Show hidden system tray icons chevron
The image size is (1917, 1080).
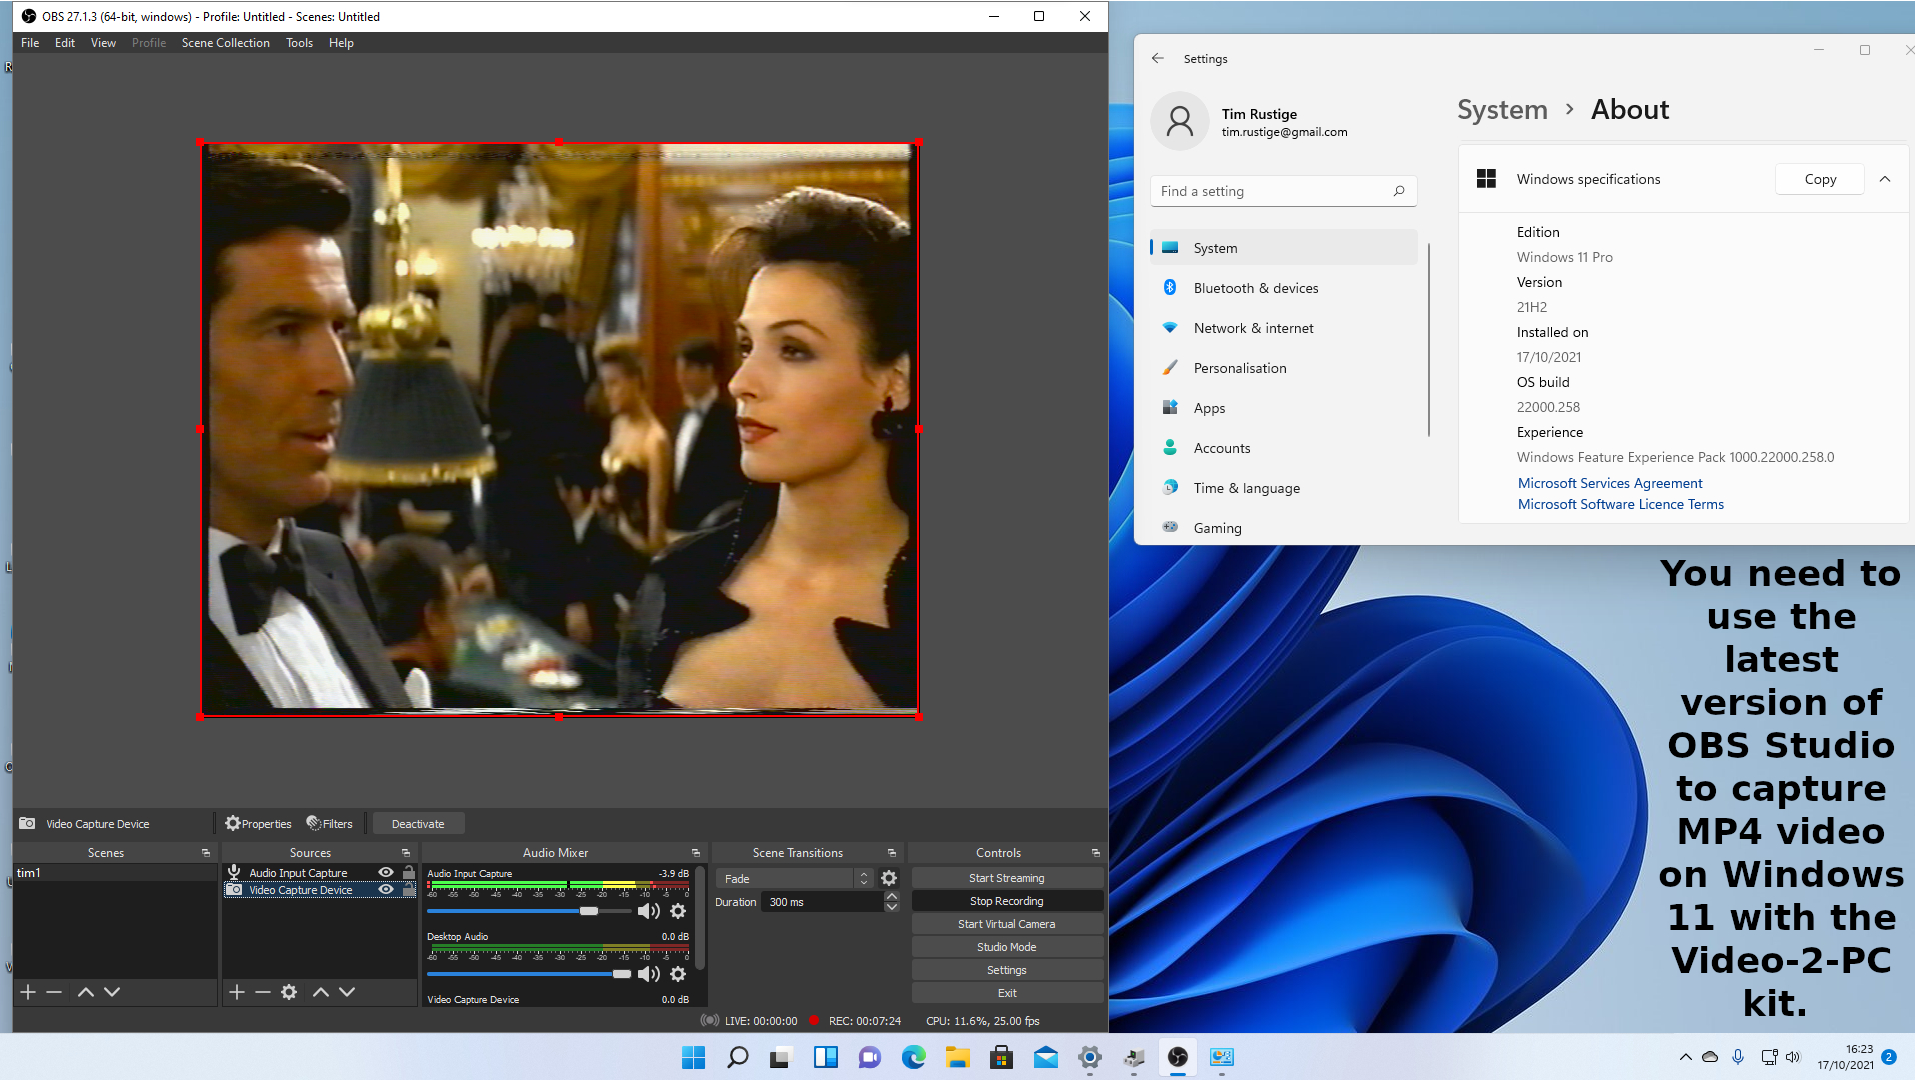pyautogui.click(x=1686, y=1057)
